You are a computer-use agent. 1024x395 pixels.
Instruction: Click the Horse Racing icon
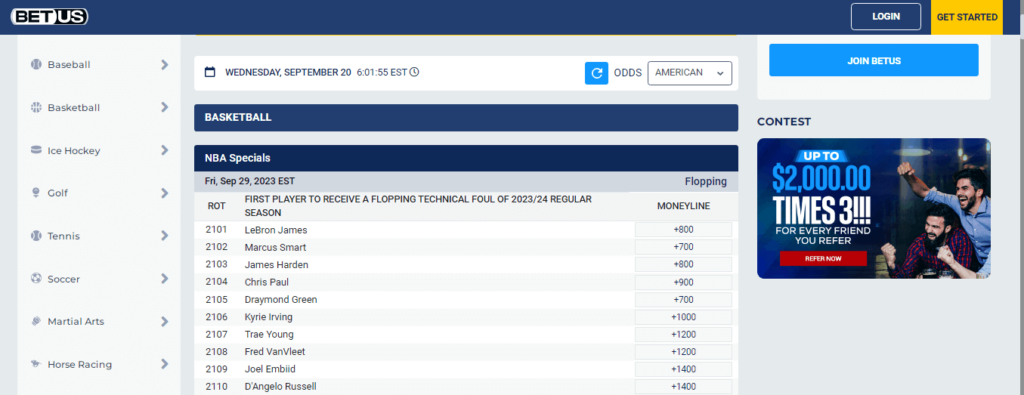[36, 364]
